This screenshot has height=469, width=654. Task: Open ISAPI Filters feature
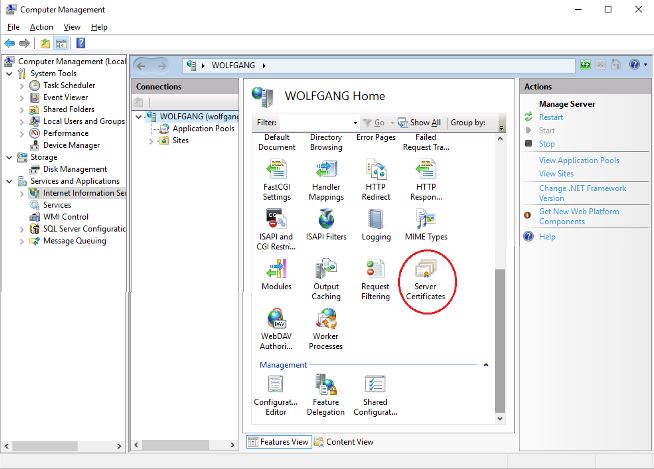tap(326, 225)
